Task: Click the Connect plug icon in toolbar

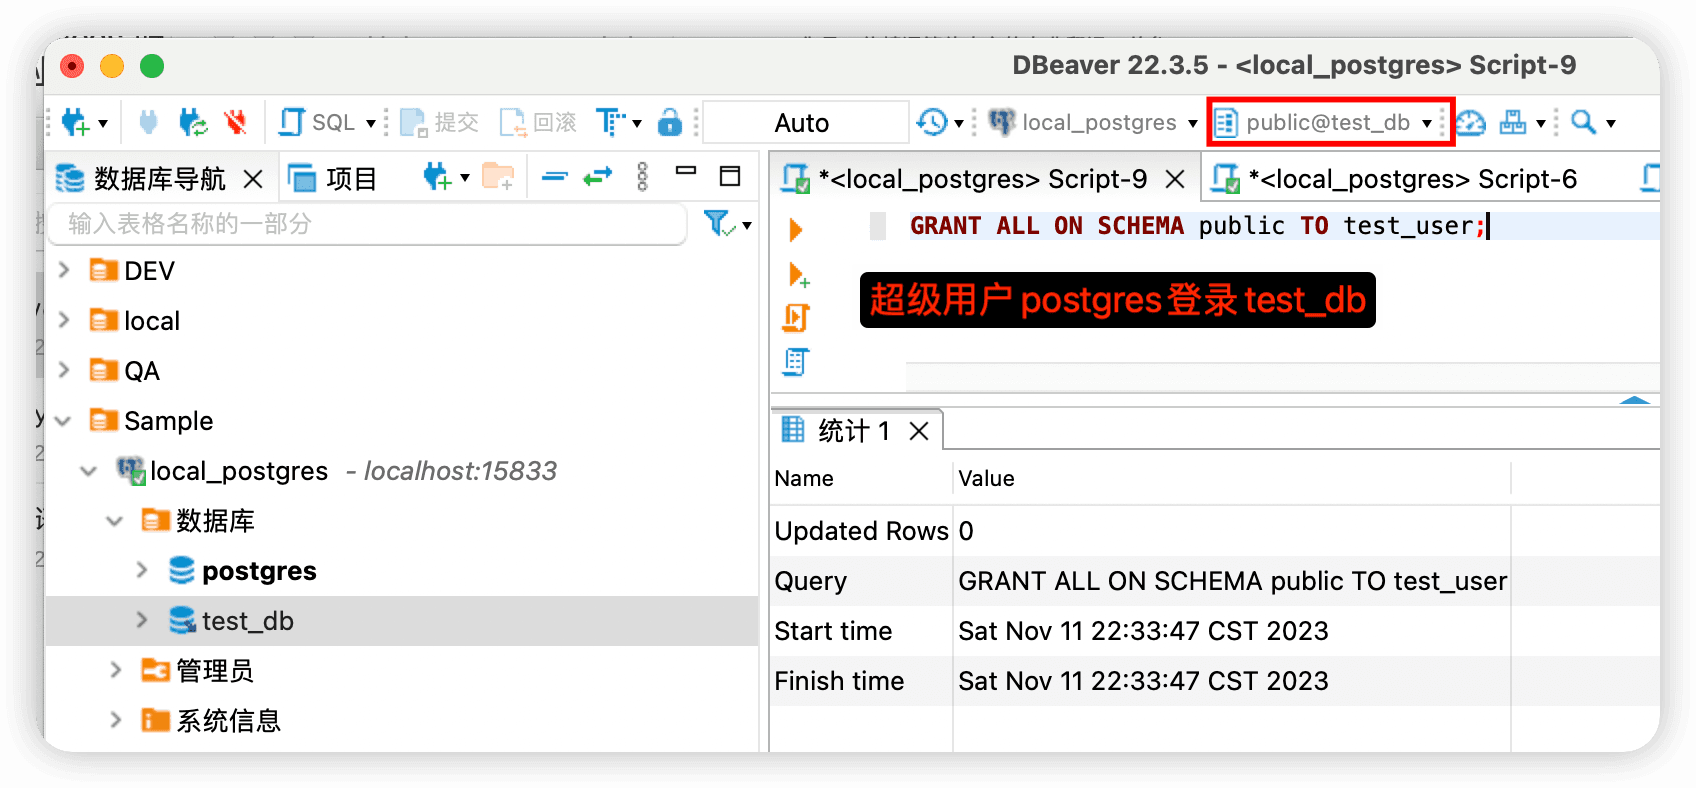Action: tap(148, 122)
